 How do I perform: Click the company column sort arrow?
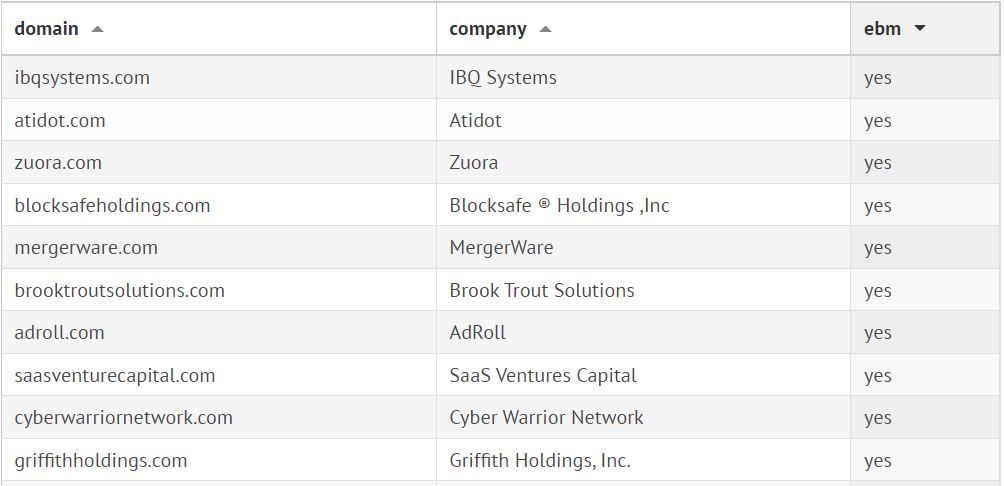click(x=545, y=29)
